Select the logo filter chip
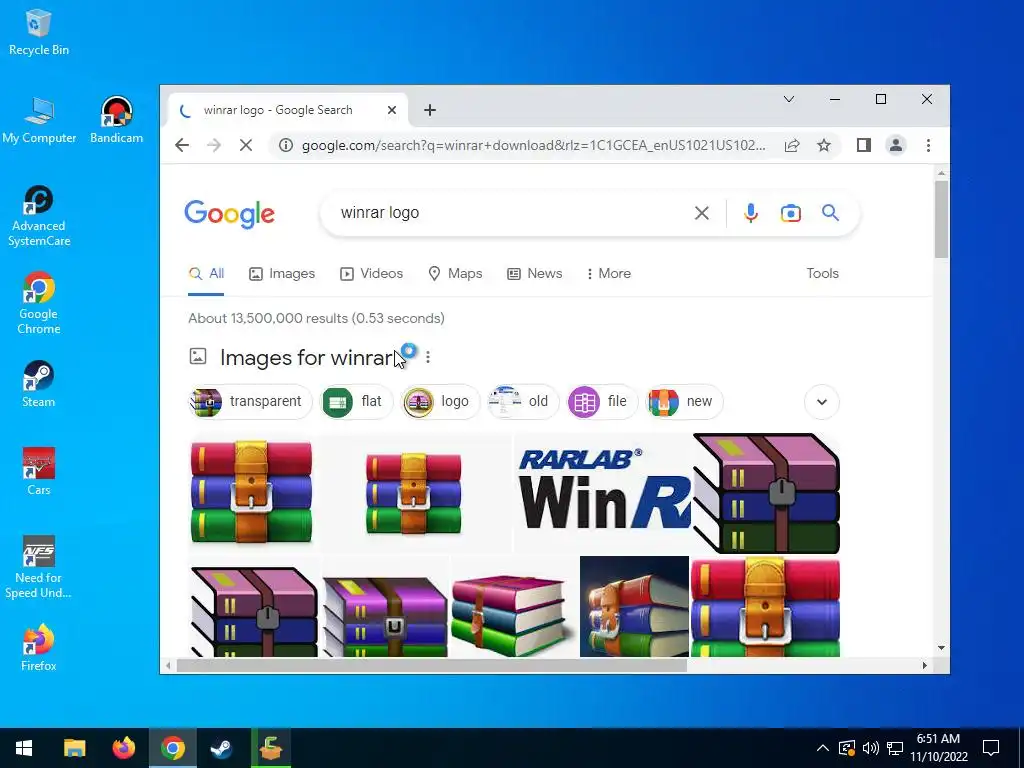Viewport: 1024px width, 768px height. (440, 402)
